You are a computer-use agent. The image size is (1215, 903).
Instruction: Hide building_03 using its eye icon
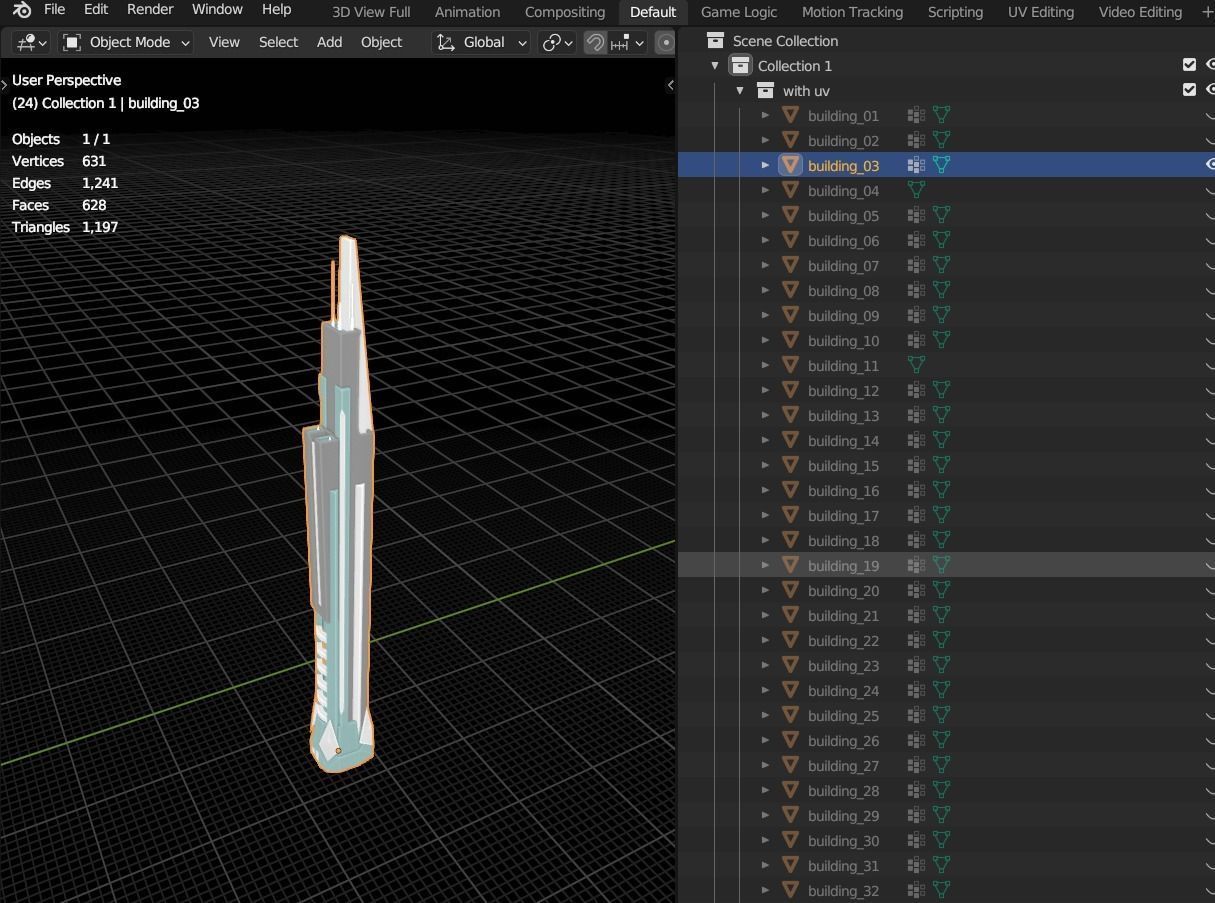[x=1210, y=165]
